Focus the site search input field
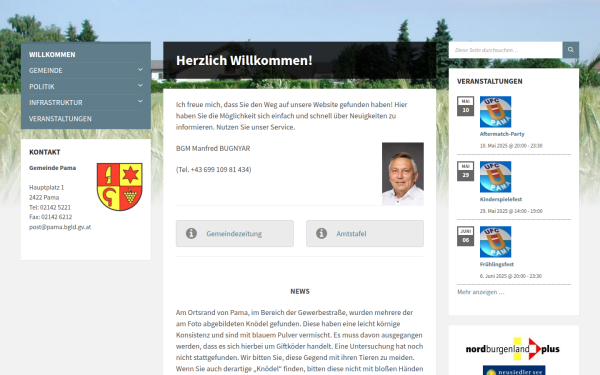 coord(505,50)
